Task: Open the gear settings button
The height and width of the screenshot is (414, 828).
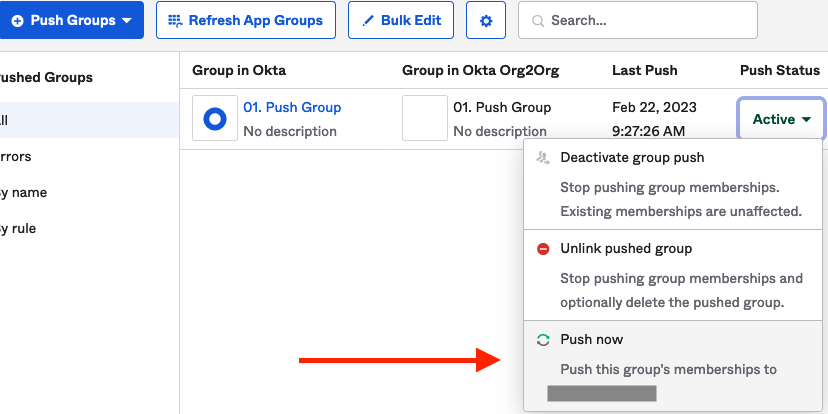Action: point(486,20)
